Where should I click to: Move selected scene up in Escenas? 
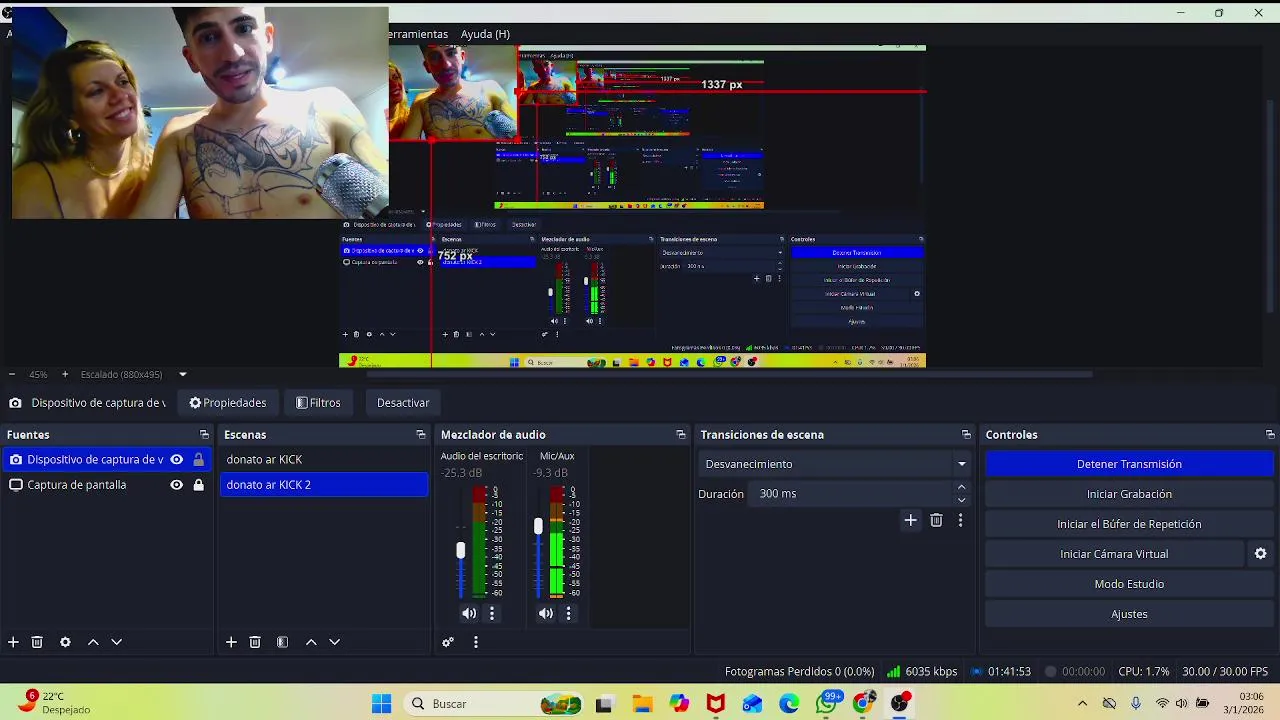(x=311, y=642)
